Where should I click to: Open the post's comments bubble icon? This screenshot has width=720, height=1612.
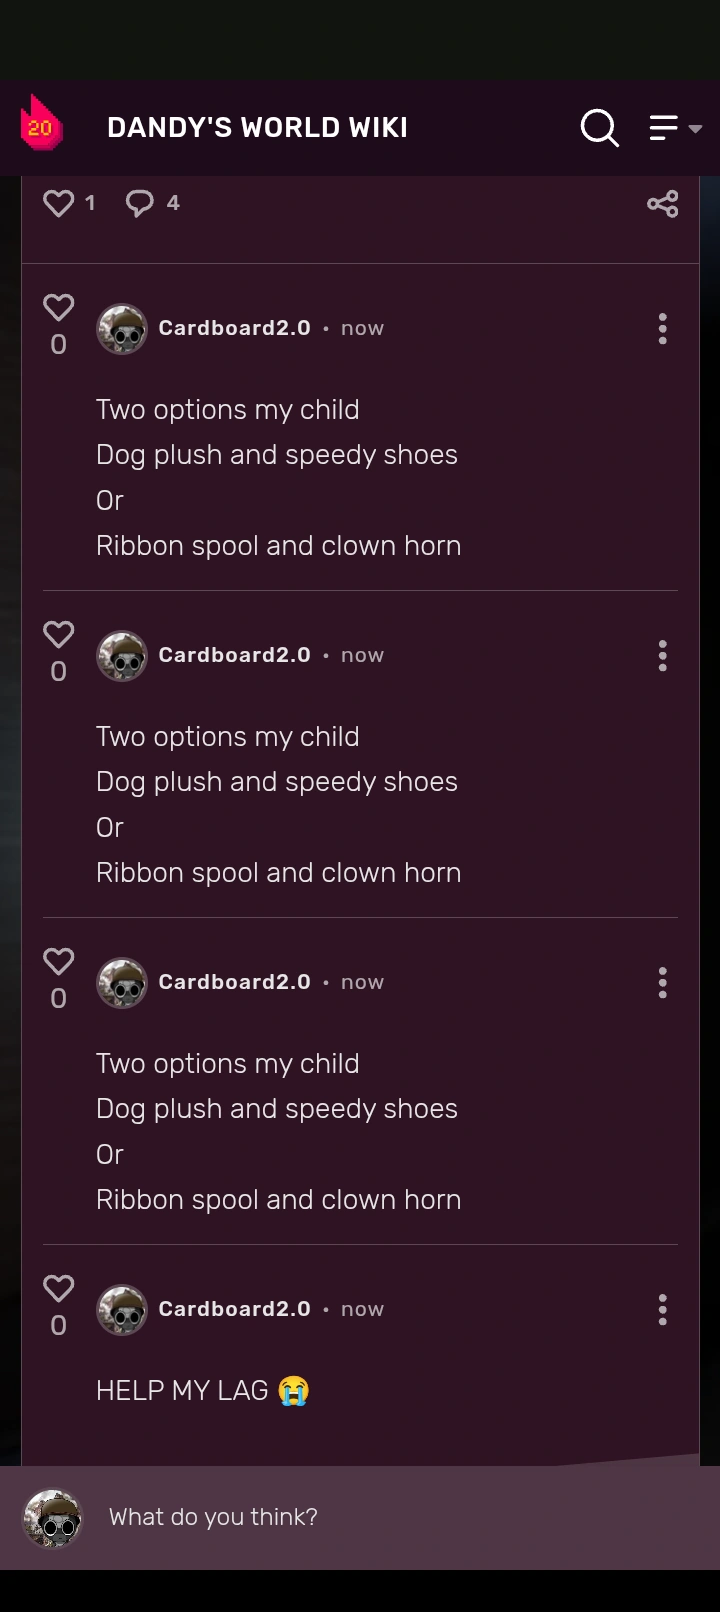(140, 203)
